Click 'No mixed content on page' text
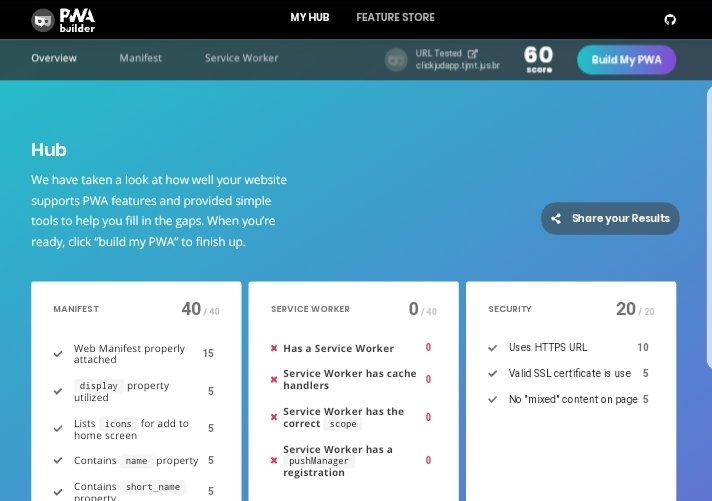 click(573, 399)
